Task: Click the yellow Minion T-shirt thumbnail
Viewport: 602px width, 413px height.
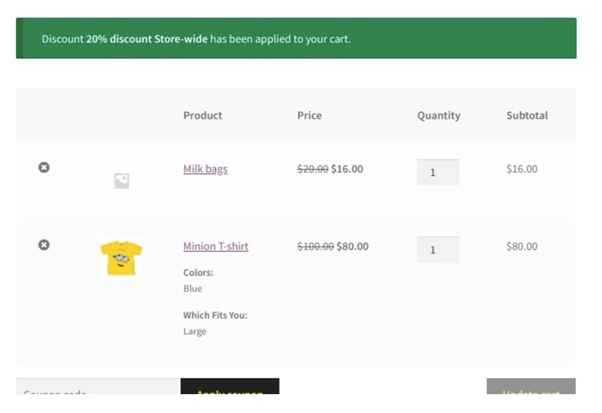Action: 121,258
